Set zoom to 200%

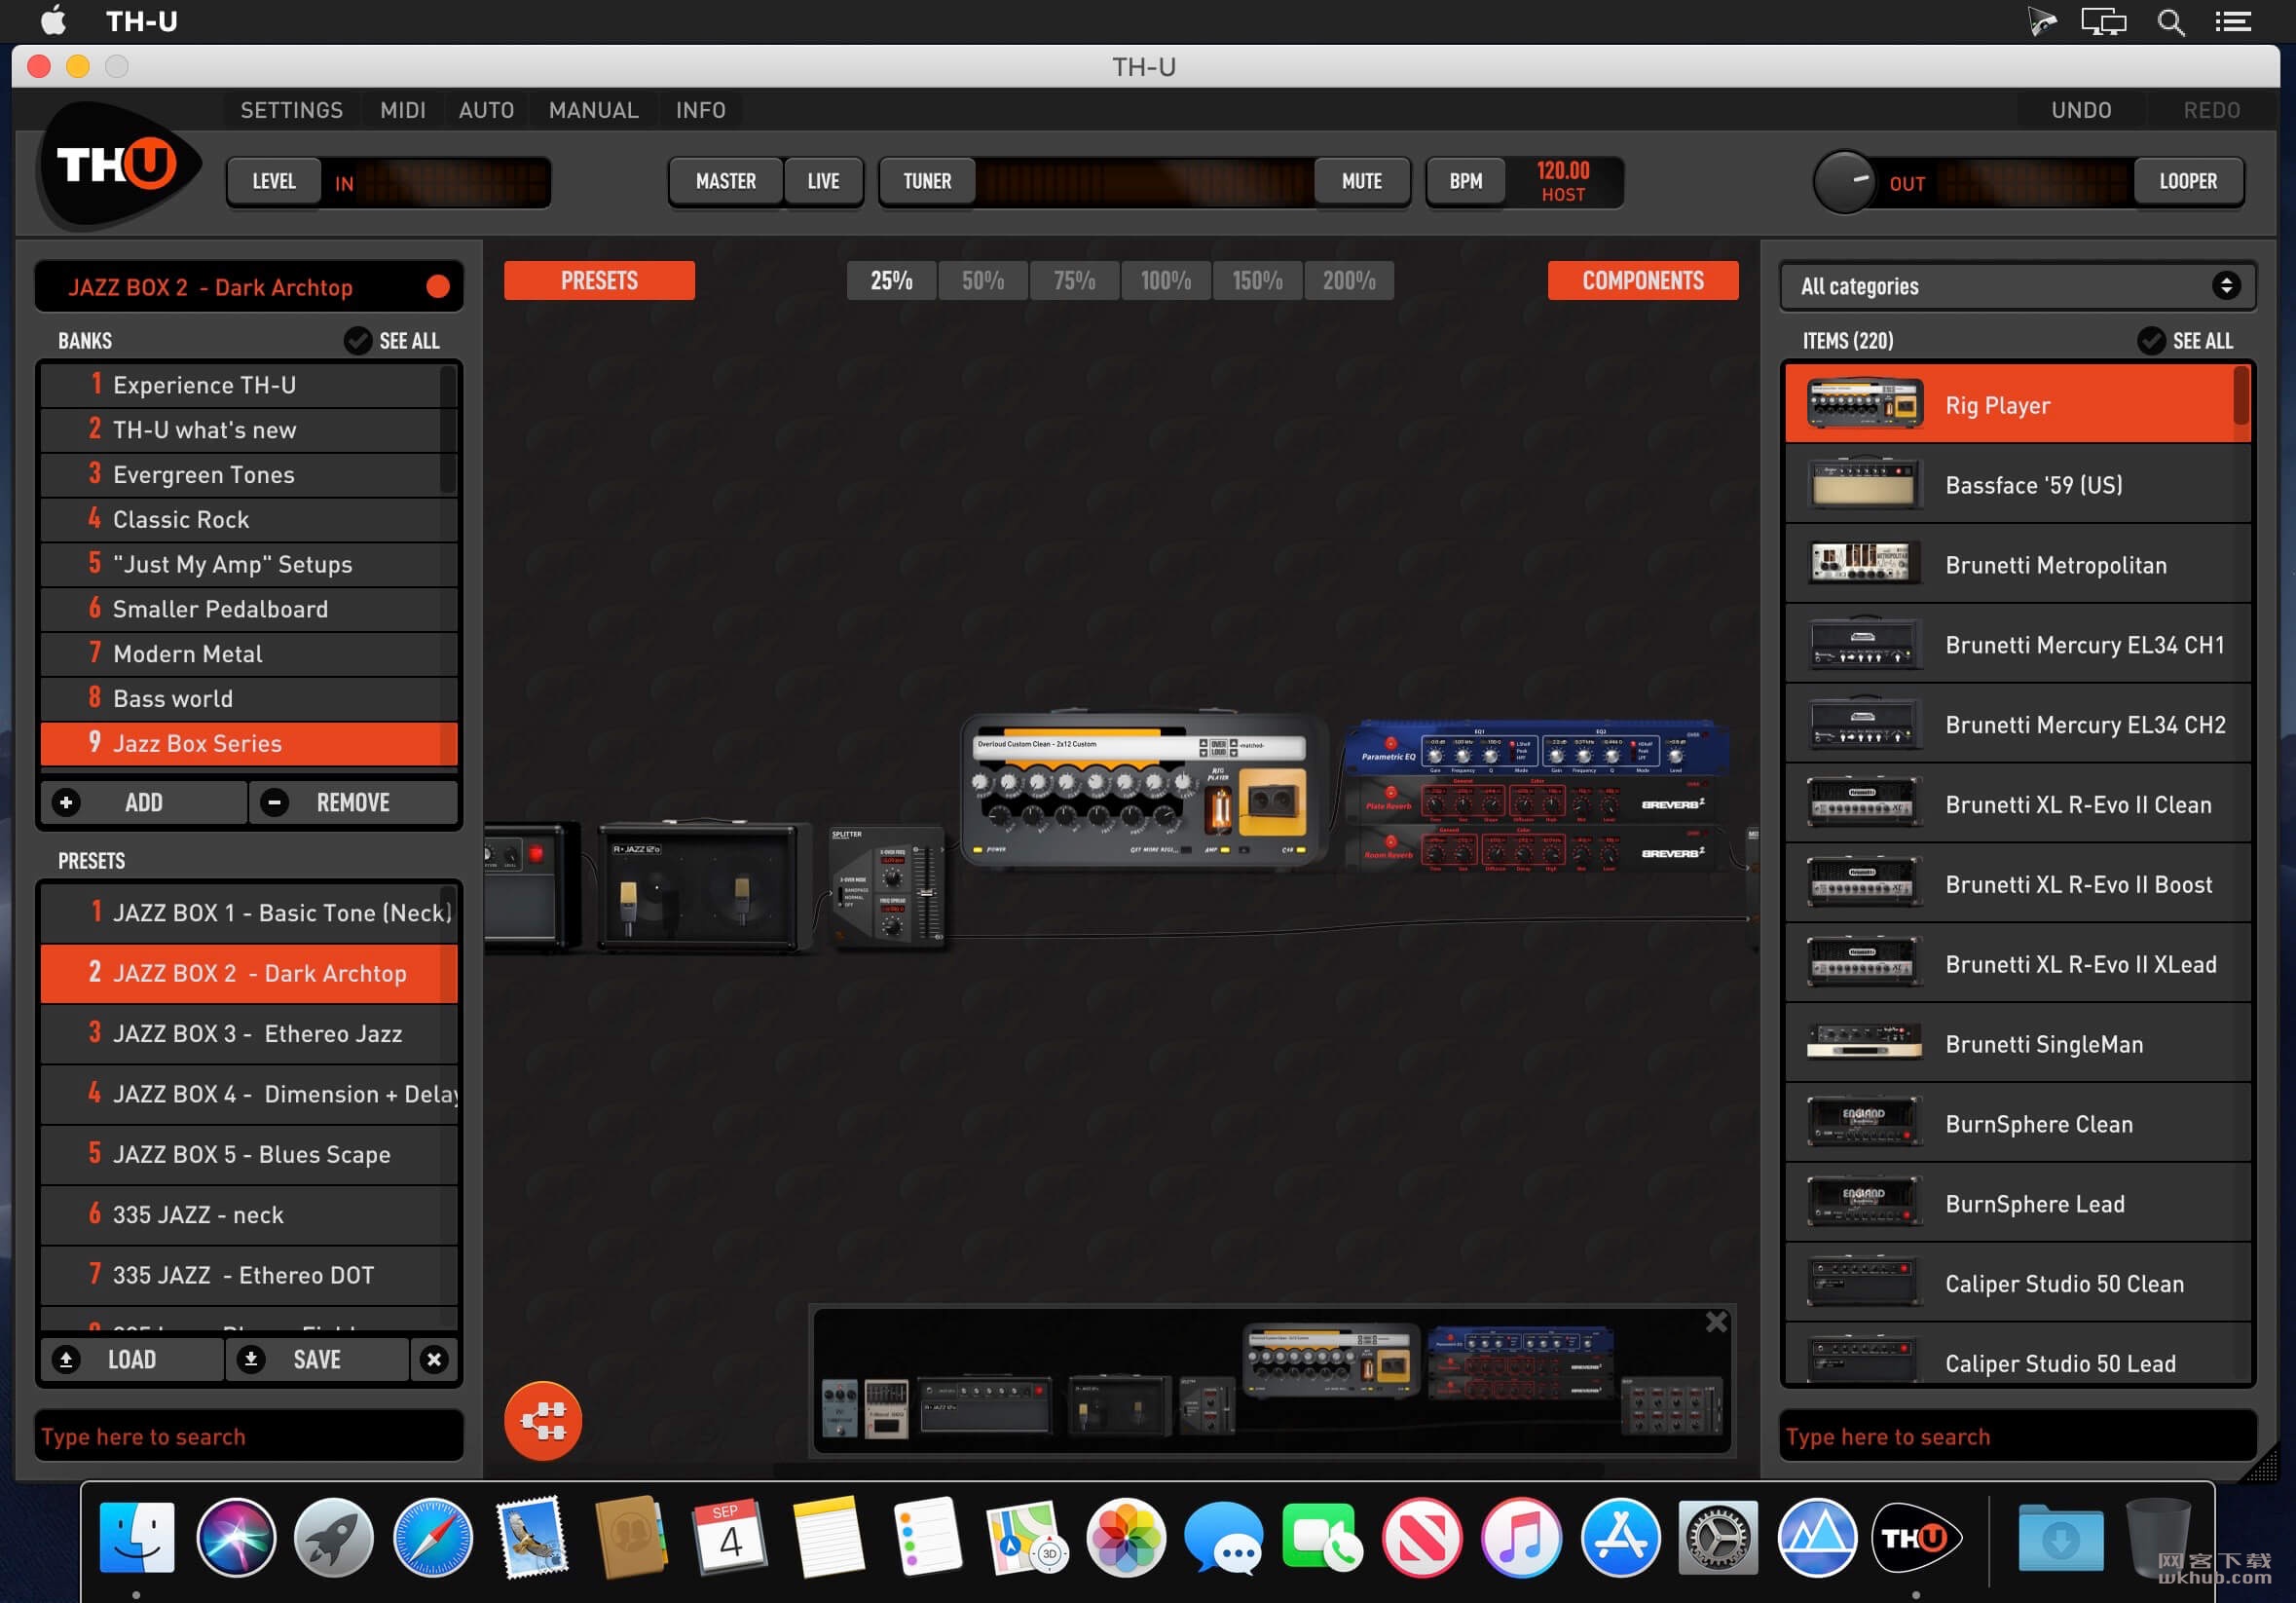click(x=1348, y=281)
